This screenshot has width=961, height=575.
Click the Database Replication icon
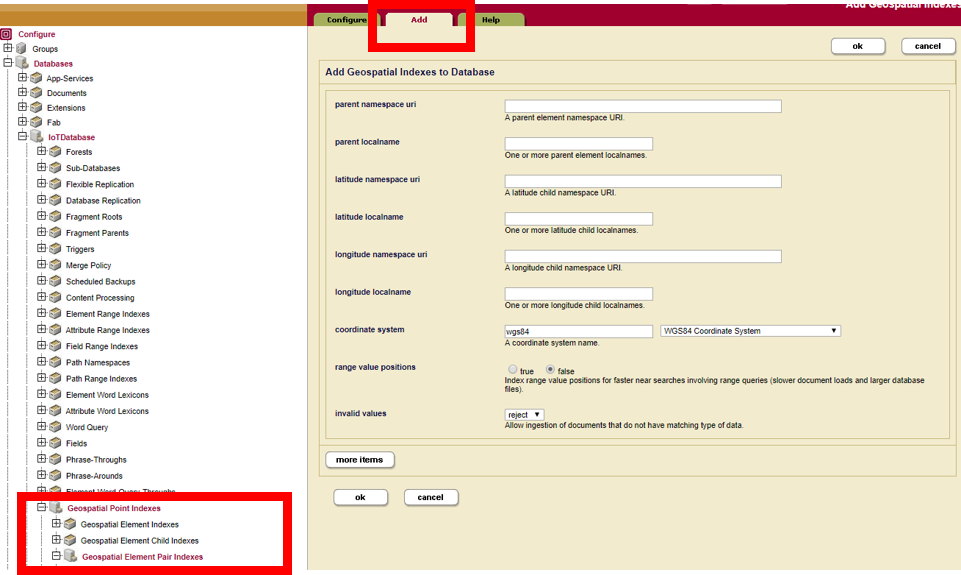(56, 200)
